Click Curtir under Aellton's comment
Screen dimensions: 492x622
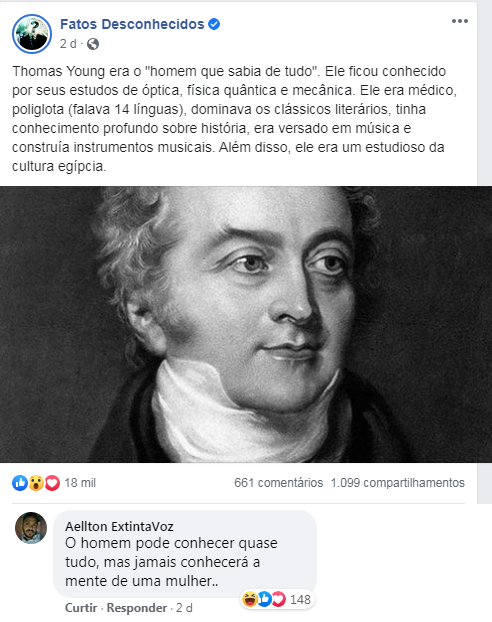(81, 608)
